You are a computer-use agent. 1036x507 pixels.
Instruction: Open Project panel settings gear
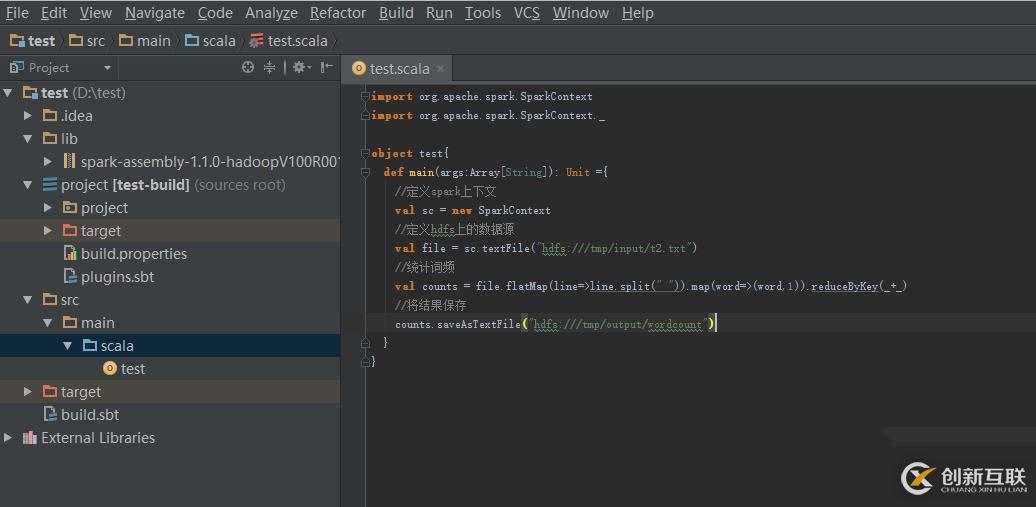tap(301, 67)
